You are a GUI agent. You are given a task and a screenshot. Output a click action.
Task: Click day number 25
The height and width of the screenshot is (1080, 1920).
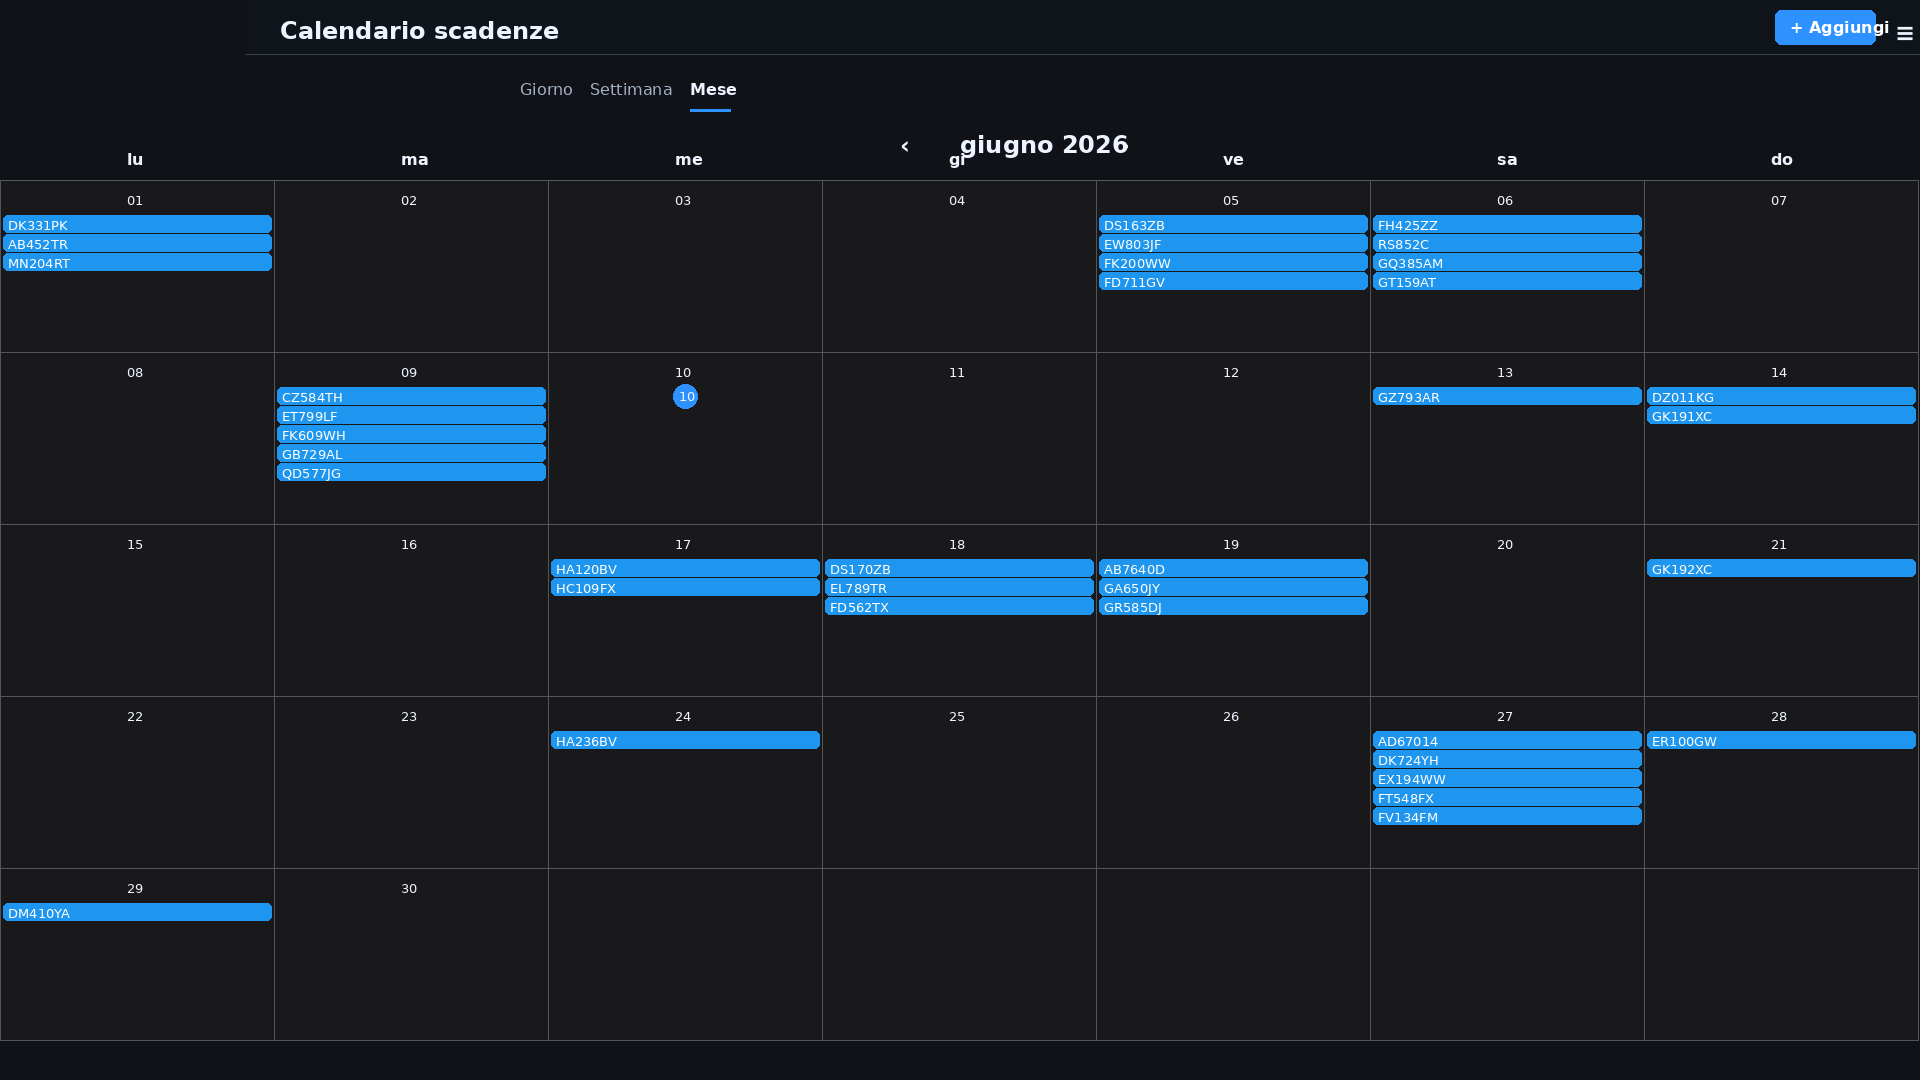pyautogui.click(x=957, y=717)
